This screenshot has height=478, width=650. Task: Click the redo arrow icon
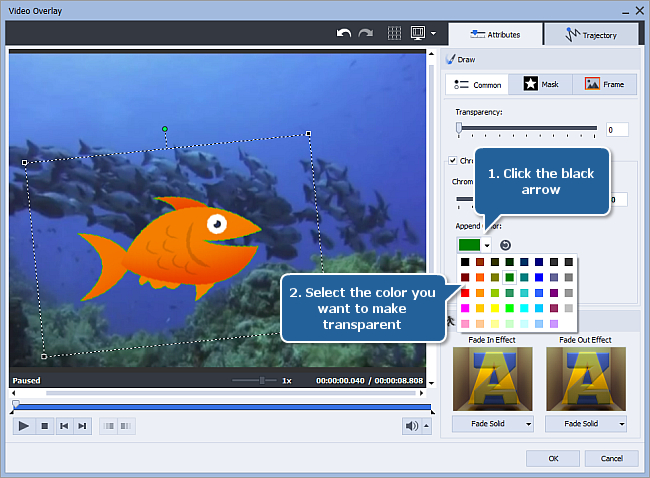pos(366,33)
